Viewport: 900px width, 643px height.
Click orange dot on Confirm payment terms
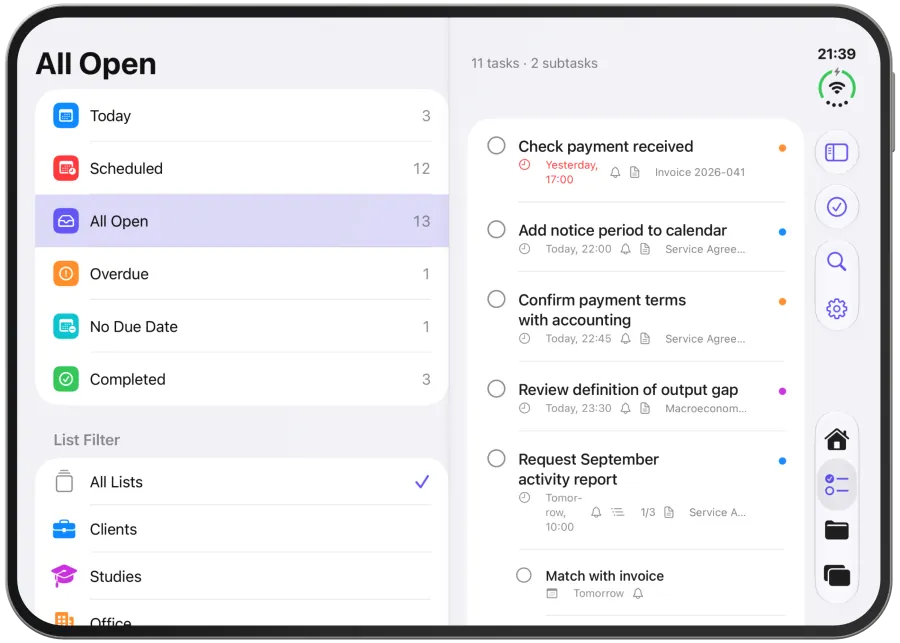coord(782,302)
